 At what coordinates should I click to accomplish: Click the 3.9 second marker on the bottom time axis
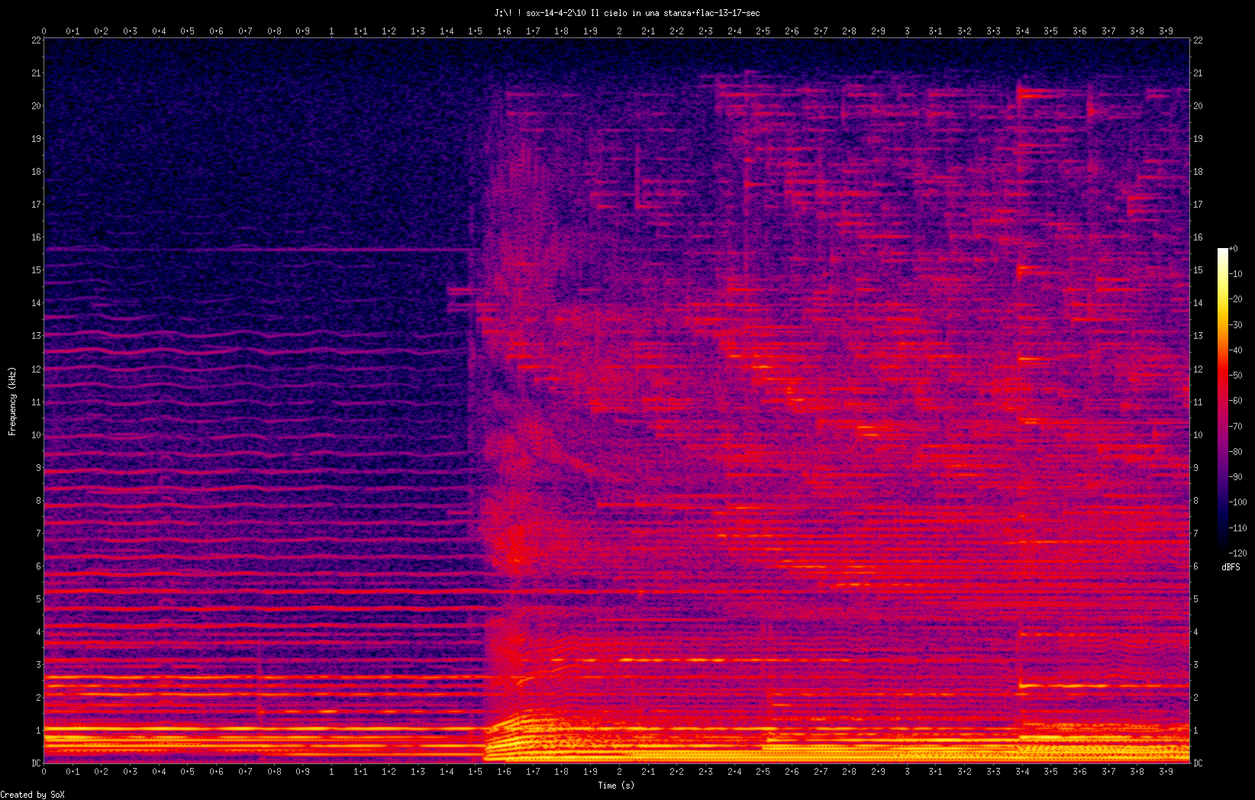(x=1165, y=772)
